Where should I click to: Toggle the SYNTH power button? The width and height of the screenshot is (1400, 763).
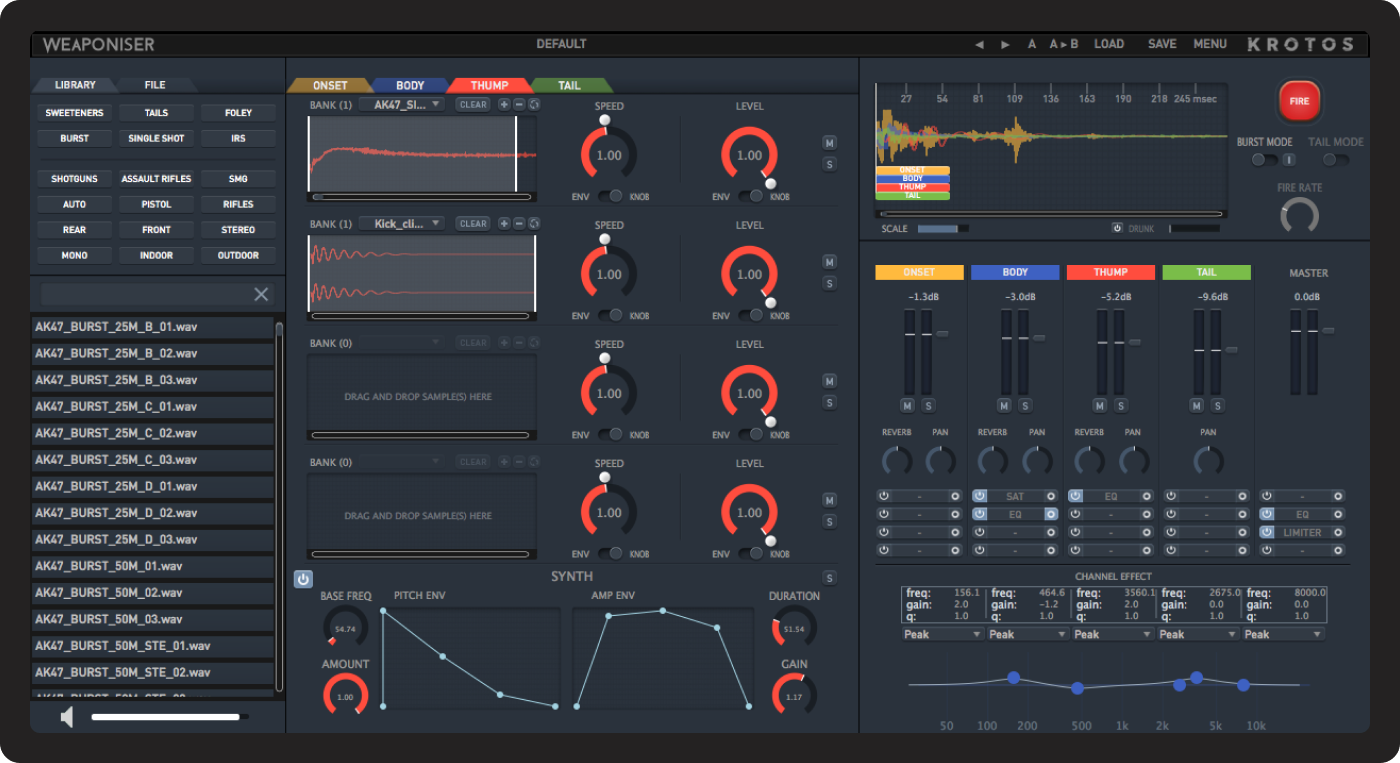click(x=303, y=579)
